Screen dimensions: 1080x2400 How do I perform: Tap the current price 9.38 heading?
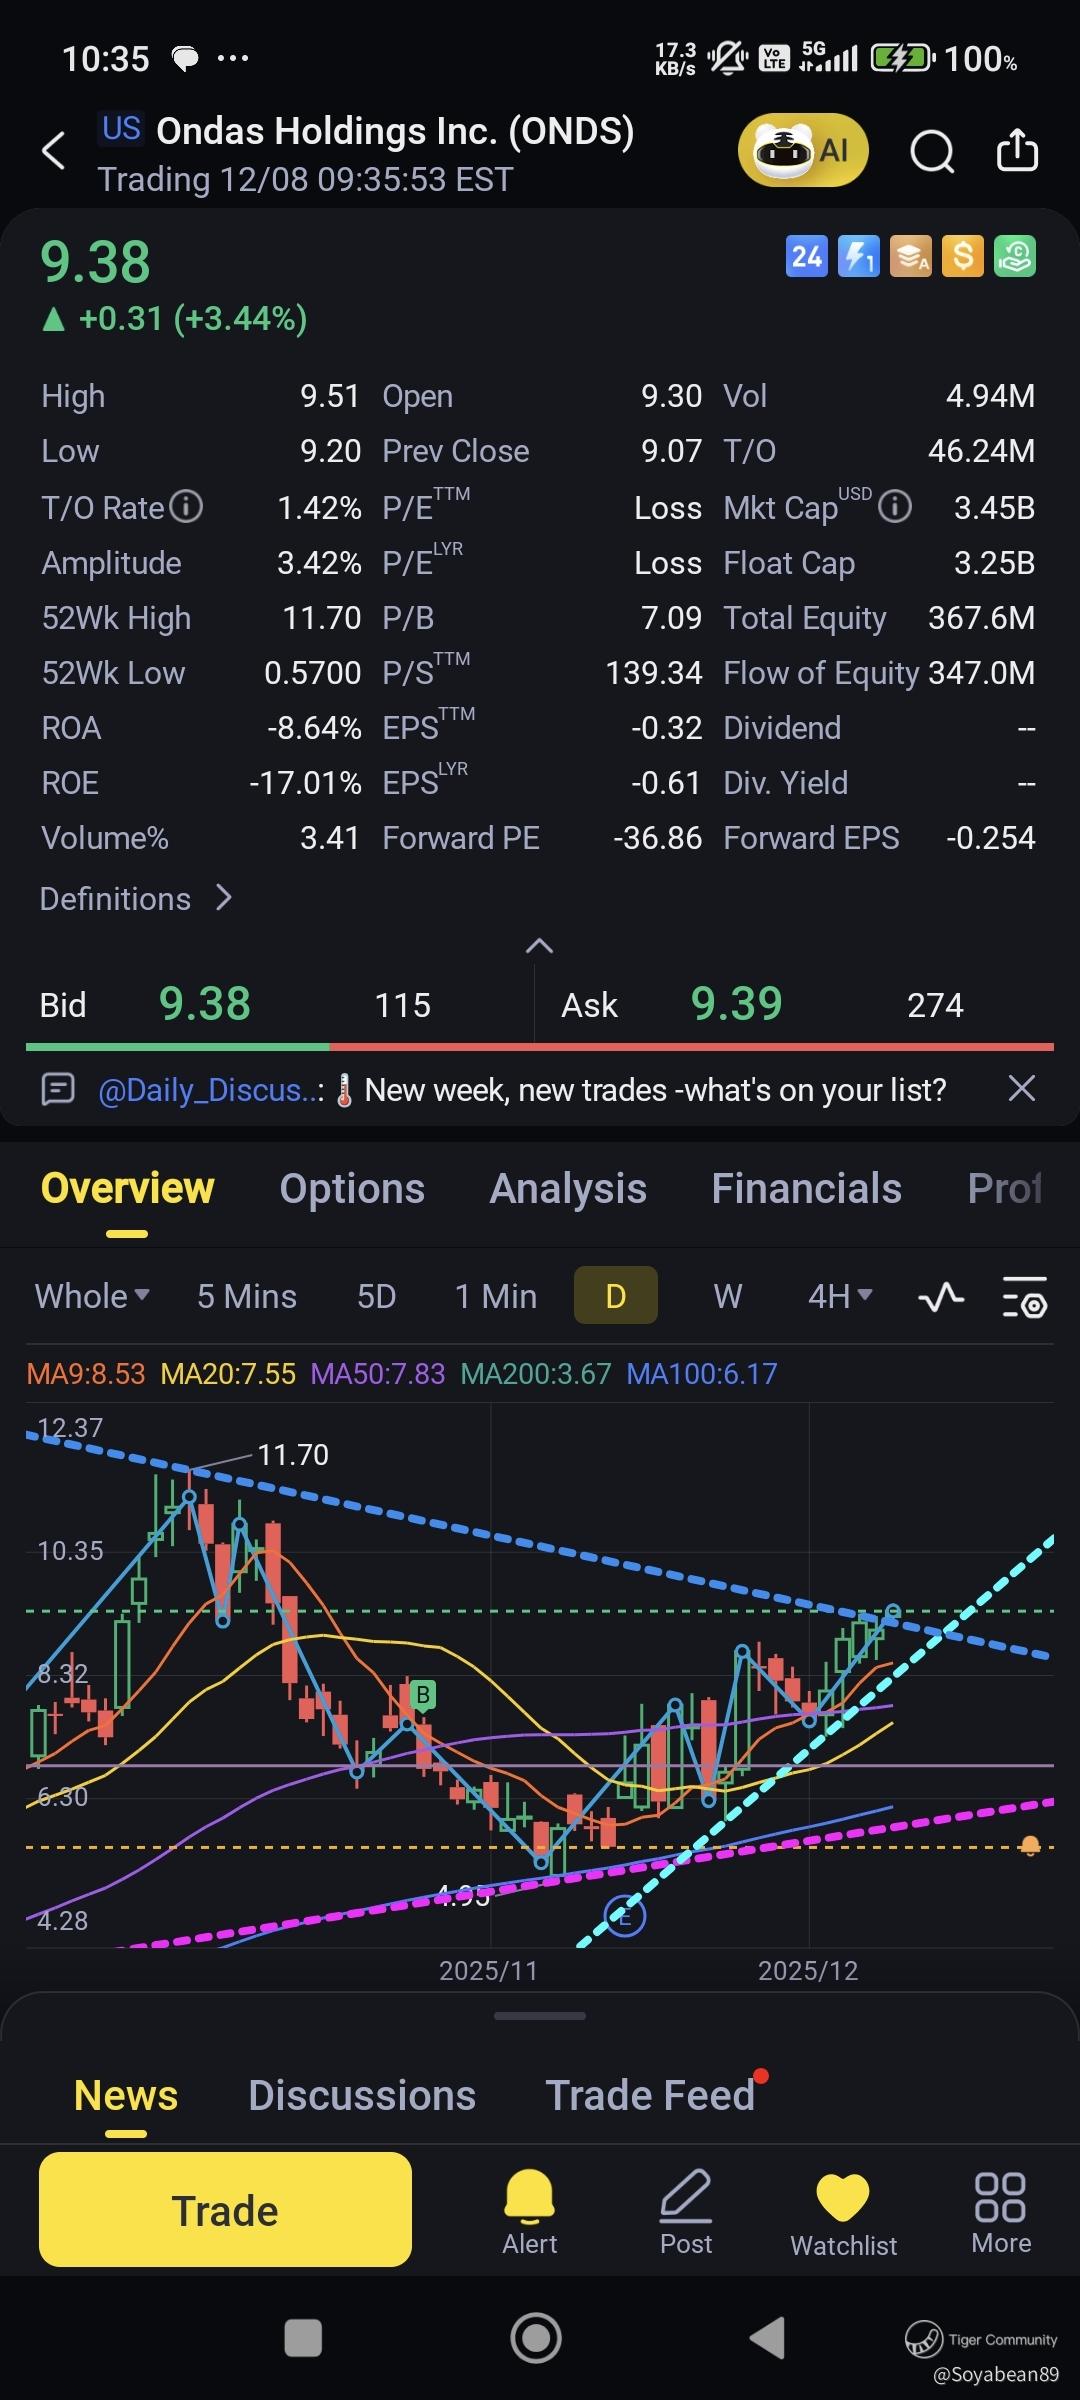[x=95, y=262]
